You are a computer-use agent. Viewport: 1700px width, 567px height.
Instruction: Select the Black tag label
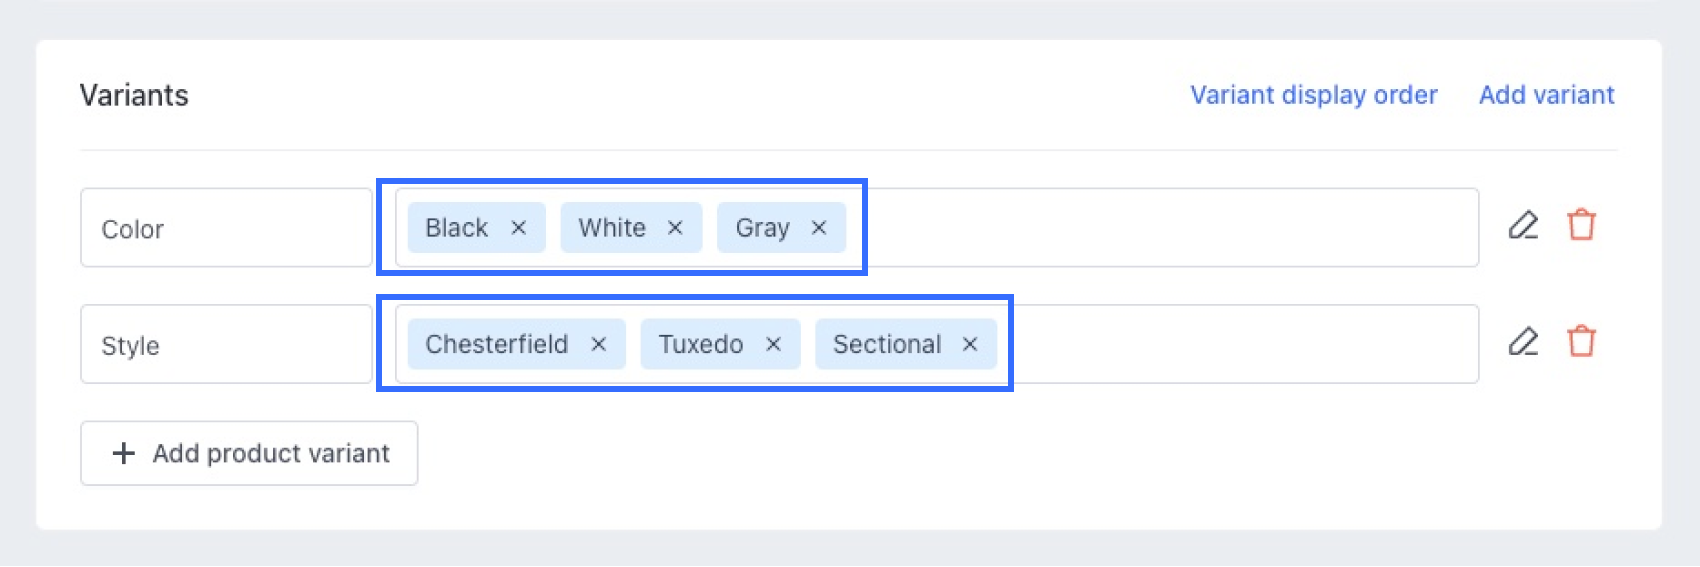pos(456,228)
